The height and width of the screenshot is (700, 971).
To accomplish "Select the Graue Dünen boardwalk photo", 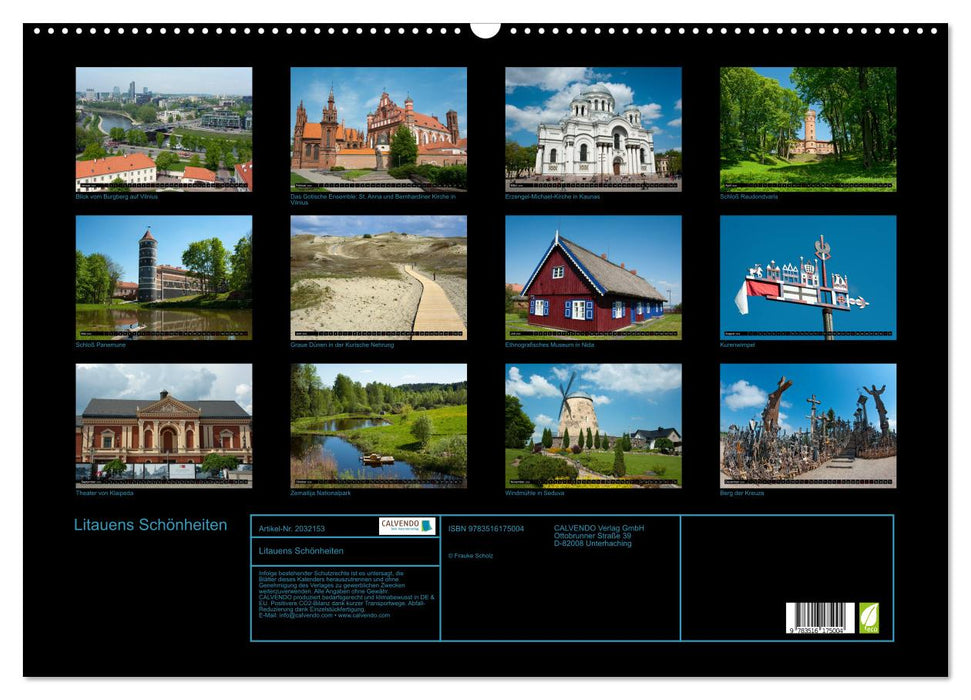I will tap(378, 277).
